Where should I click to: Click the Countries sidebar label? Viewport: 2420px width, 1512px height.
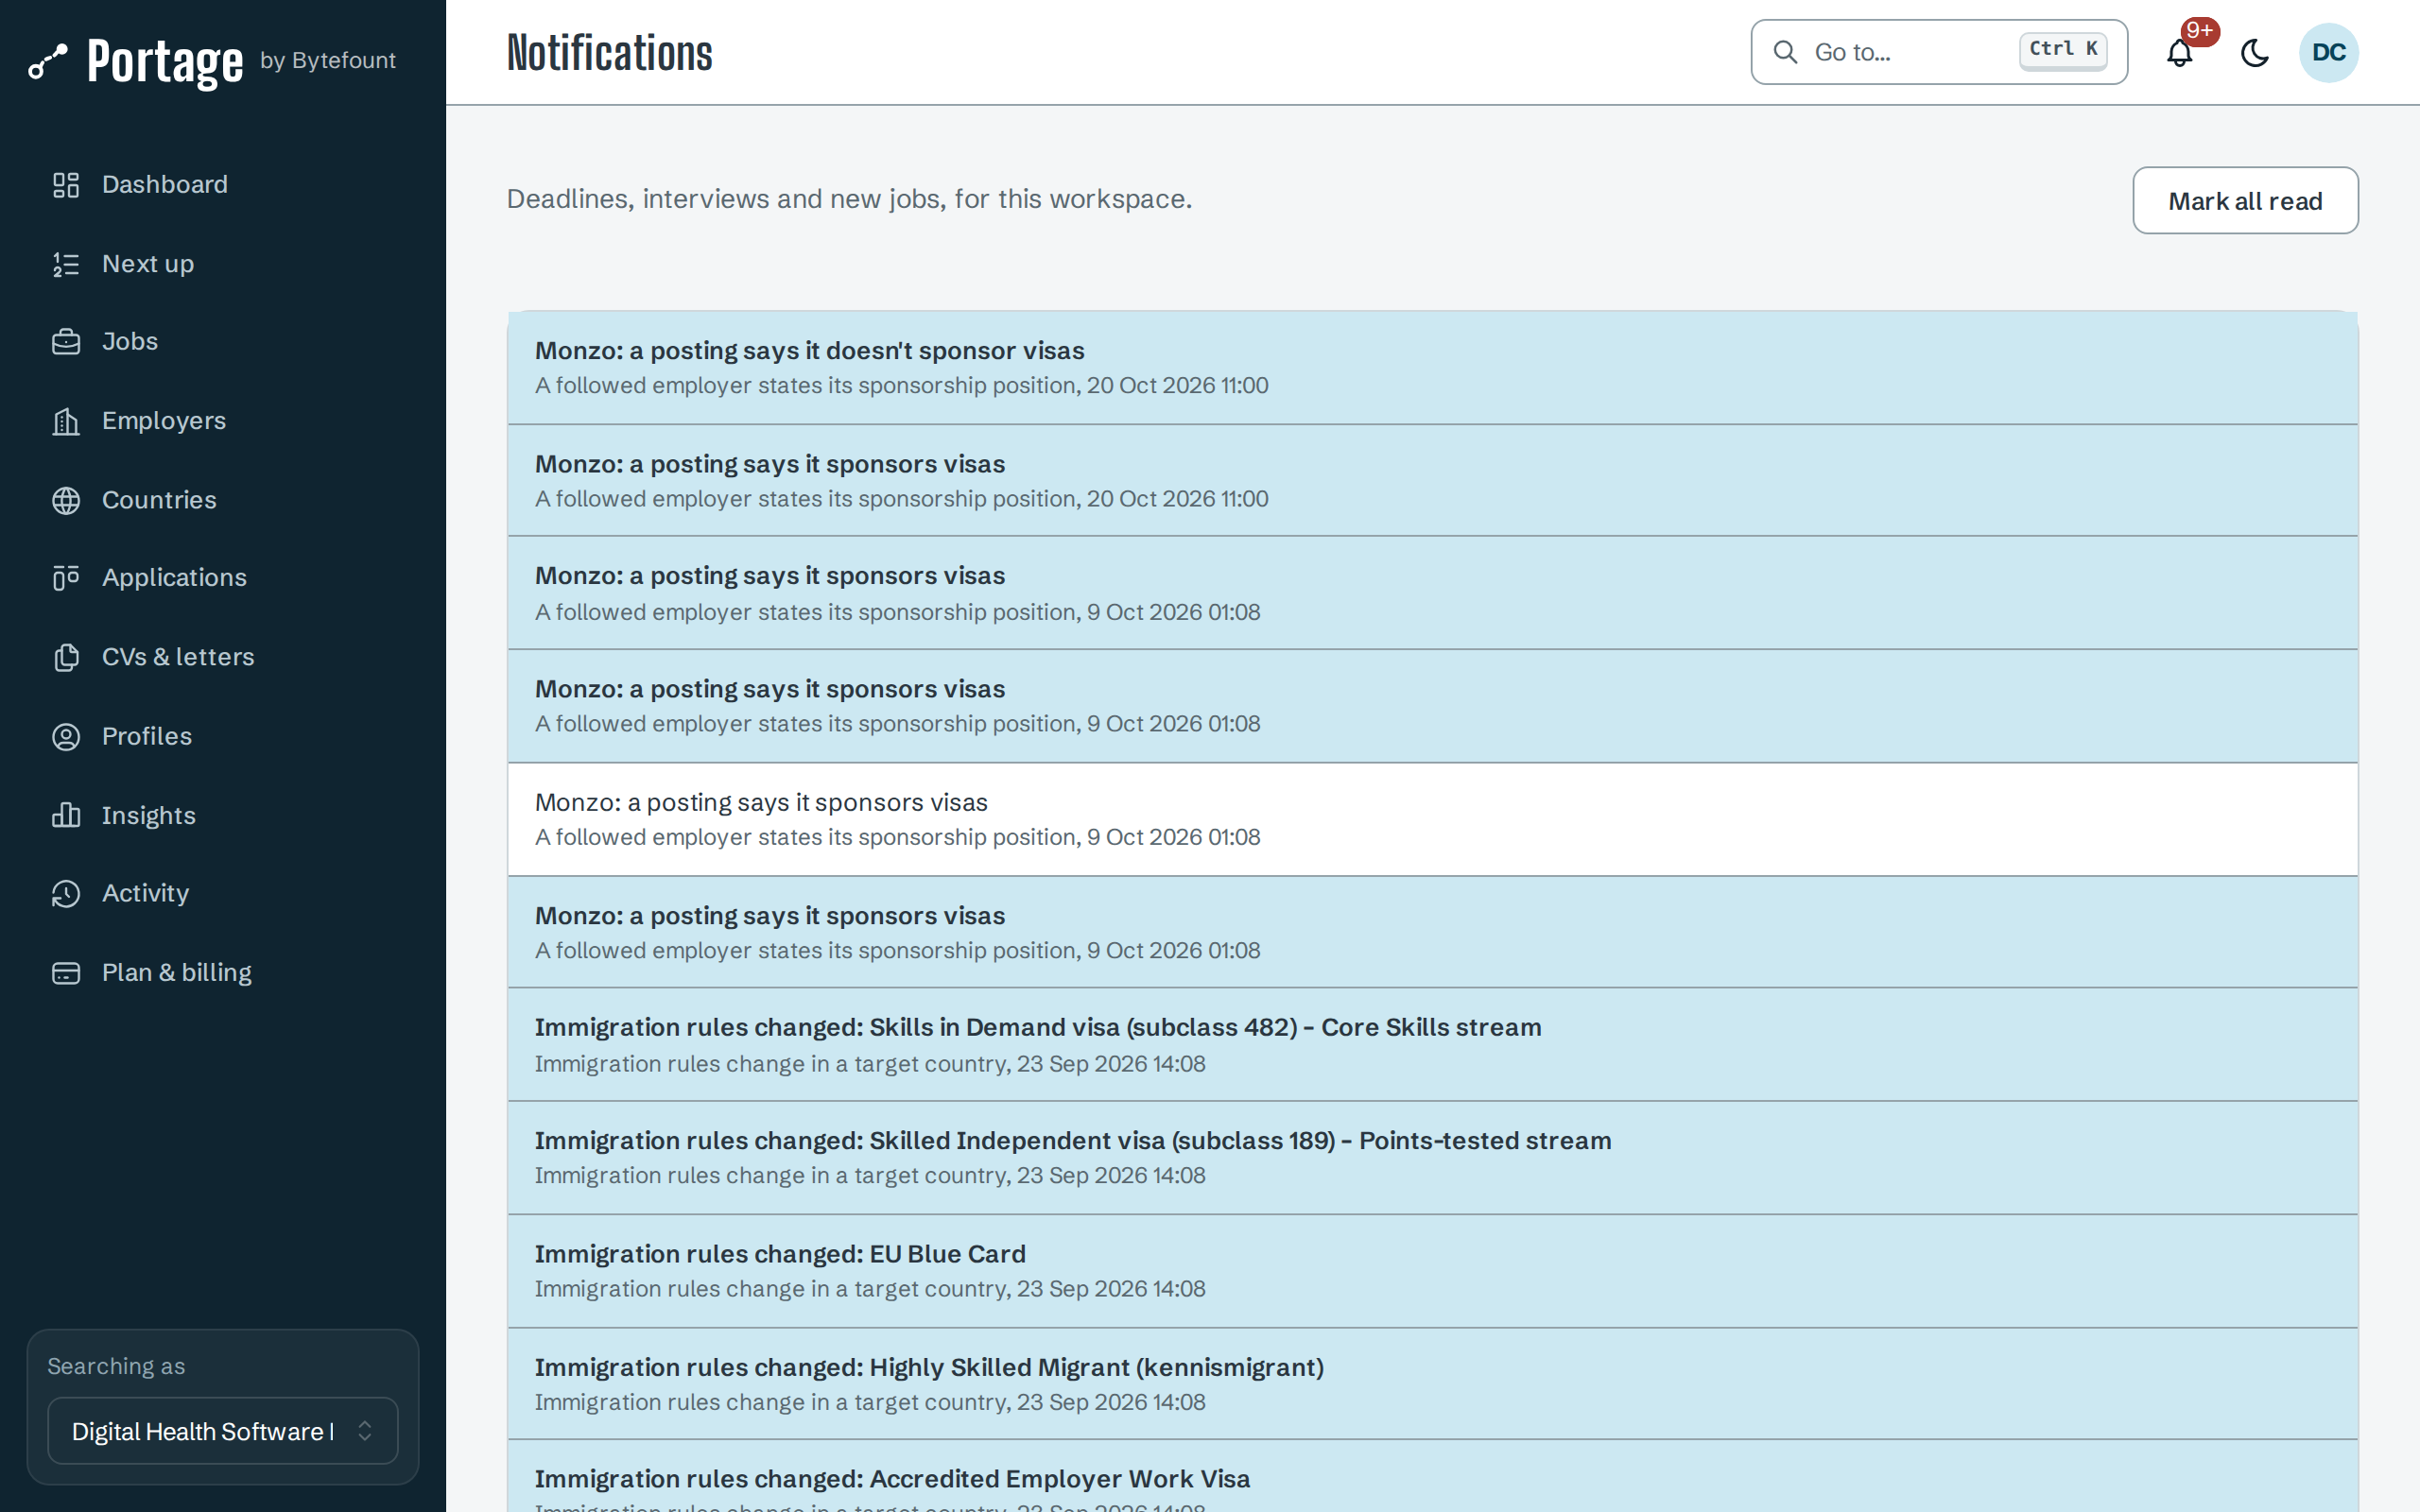pyautogui.click(x=159, y=500)
